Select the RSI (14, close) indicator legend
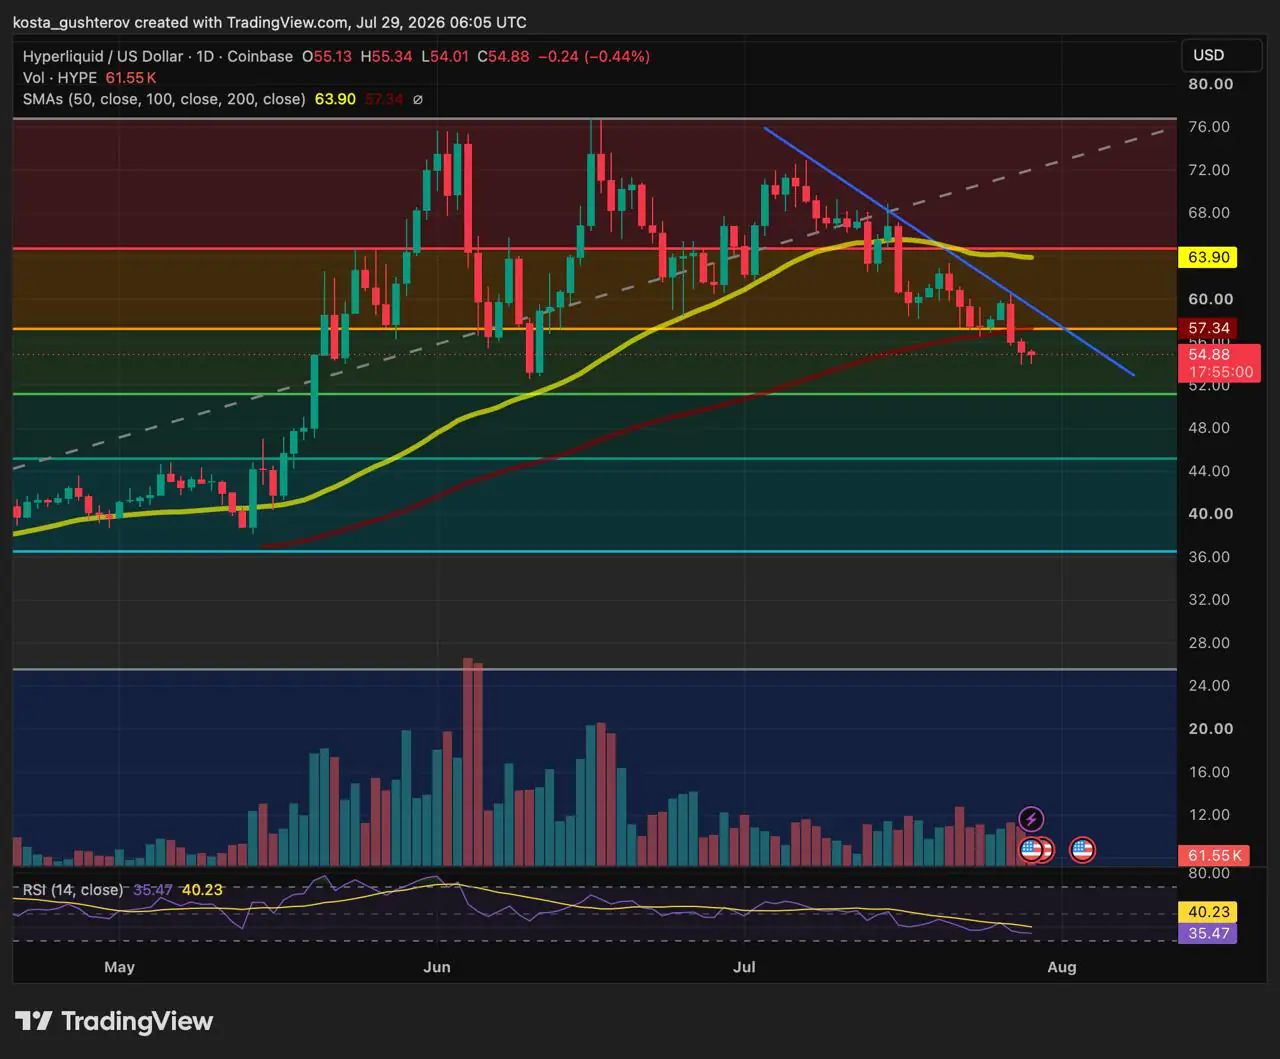Image resolution: width=1280 pixels, height=1059 pixels. click(x=73, y=890)
